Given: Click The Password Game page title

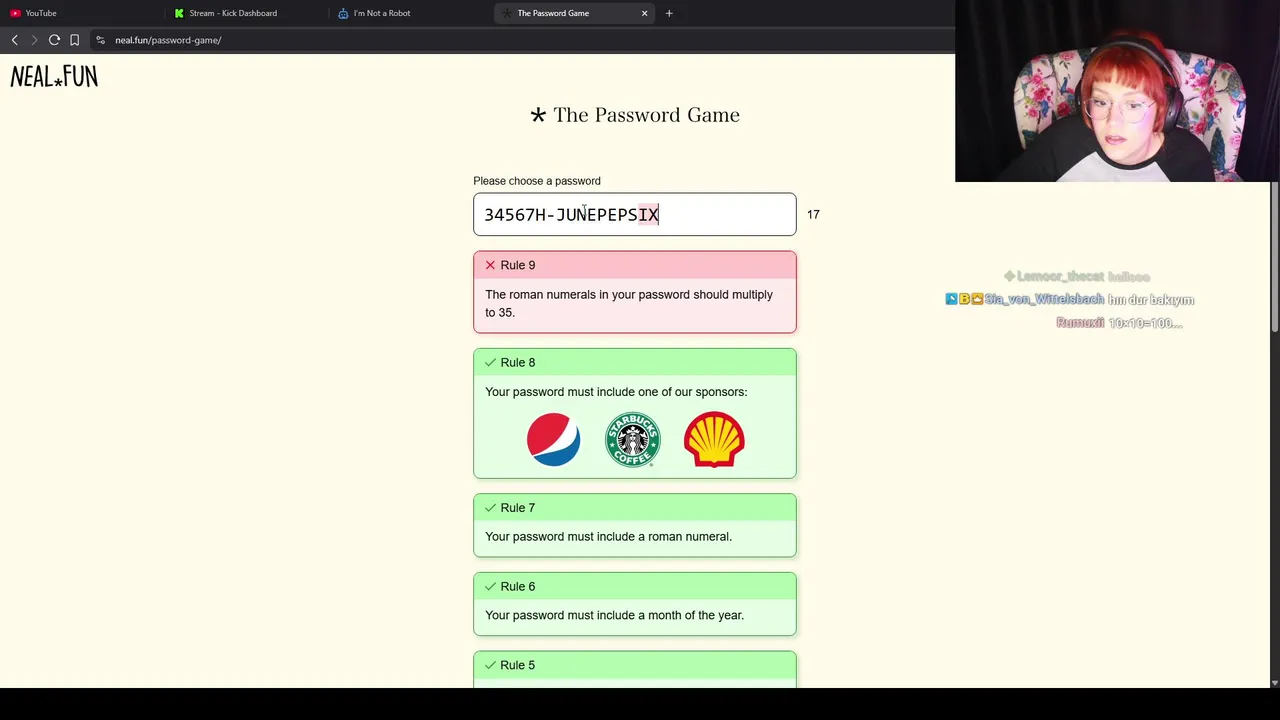Looking at the screenshot, I should point(646,115).
